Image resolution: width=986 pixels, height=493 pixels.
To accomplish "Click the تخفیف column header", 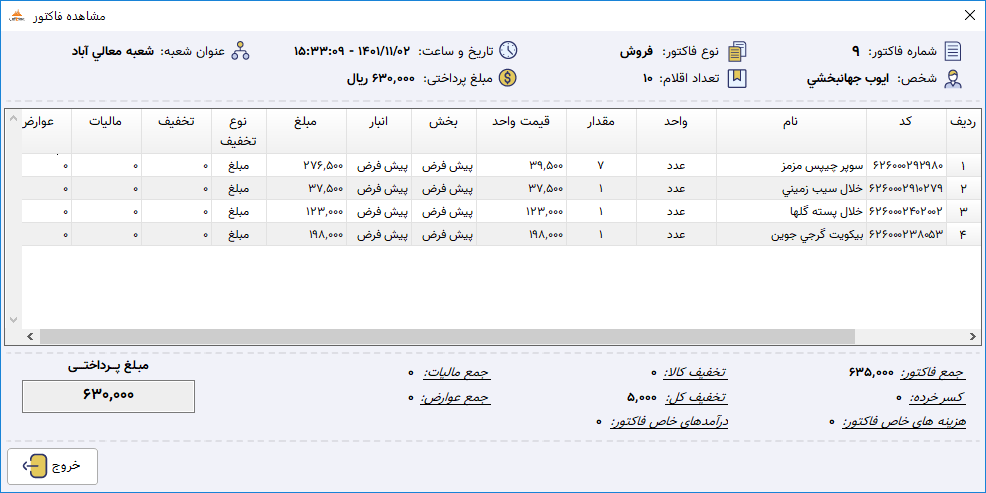I will click(176, 131).
